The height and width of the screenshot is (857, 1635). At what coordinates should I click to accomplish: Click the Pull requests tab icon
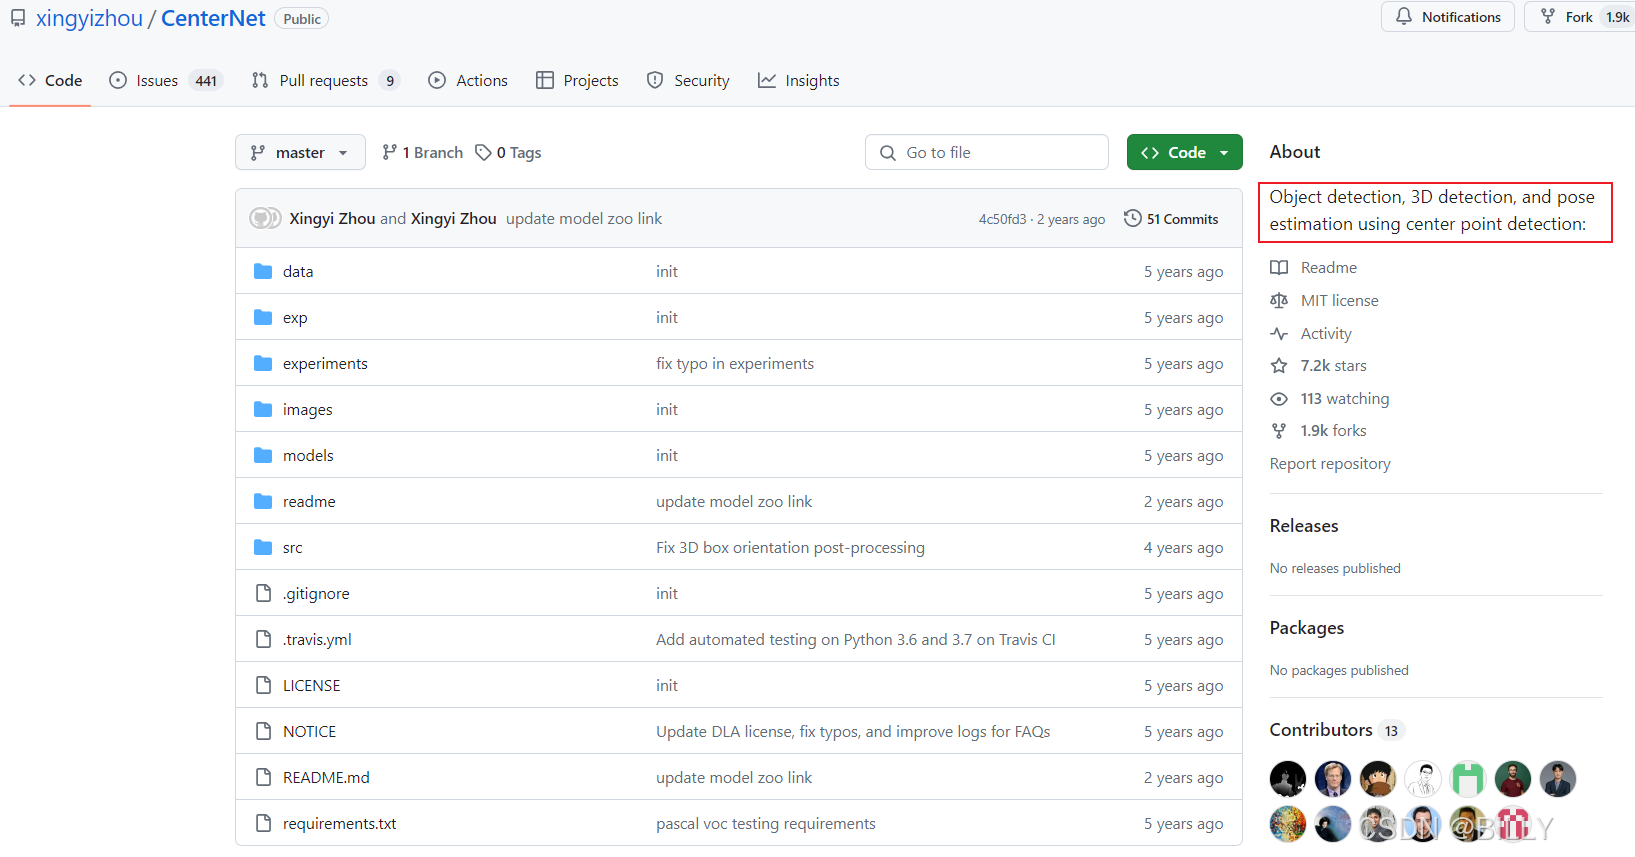[260, 80]
